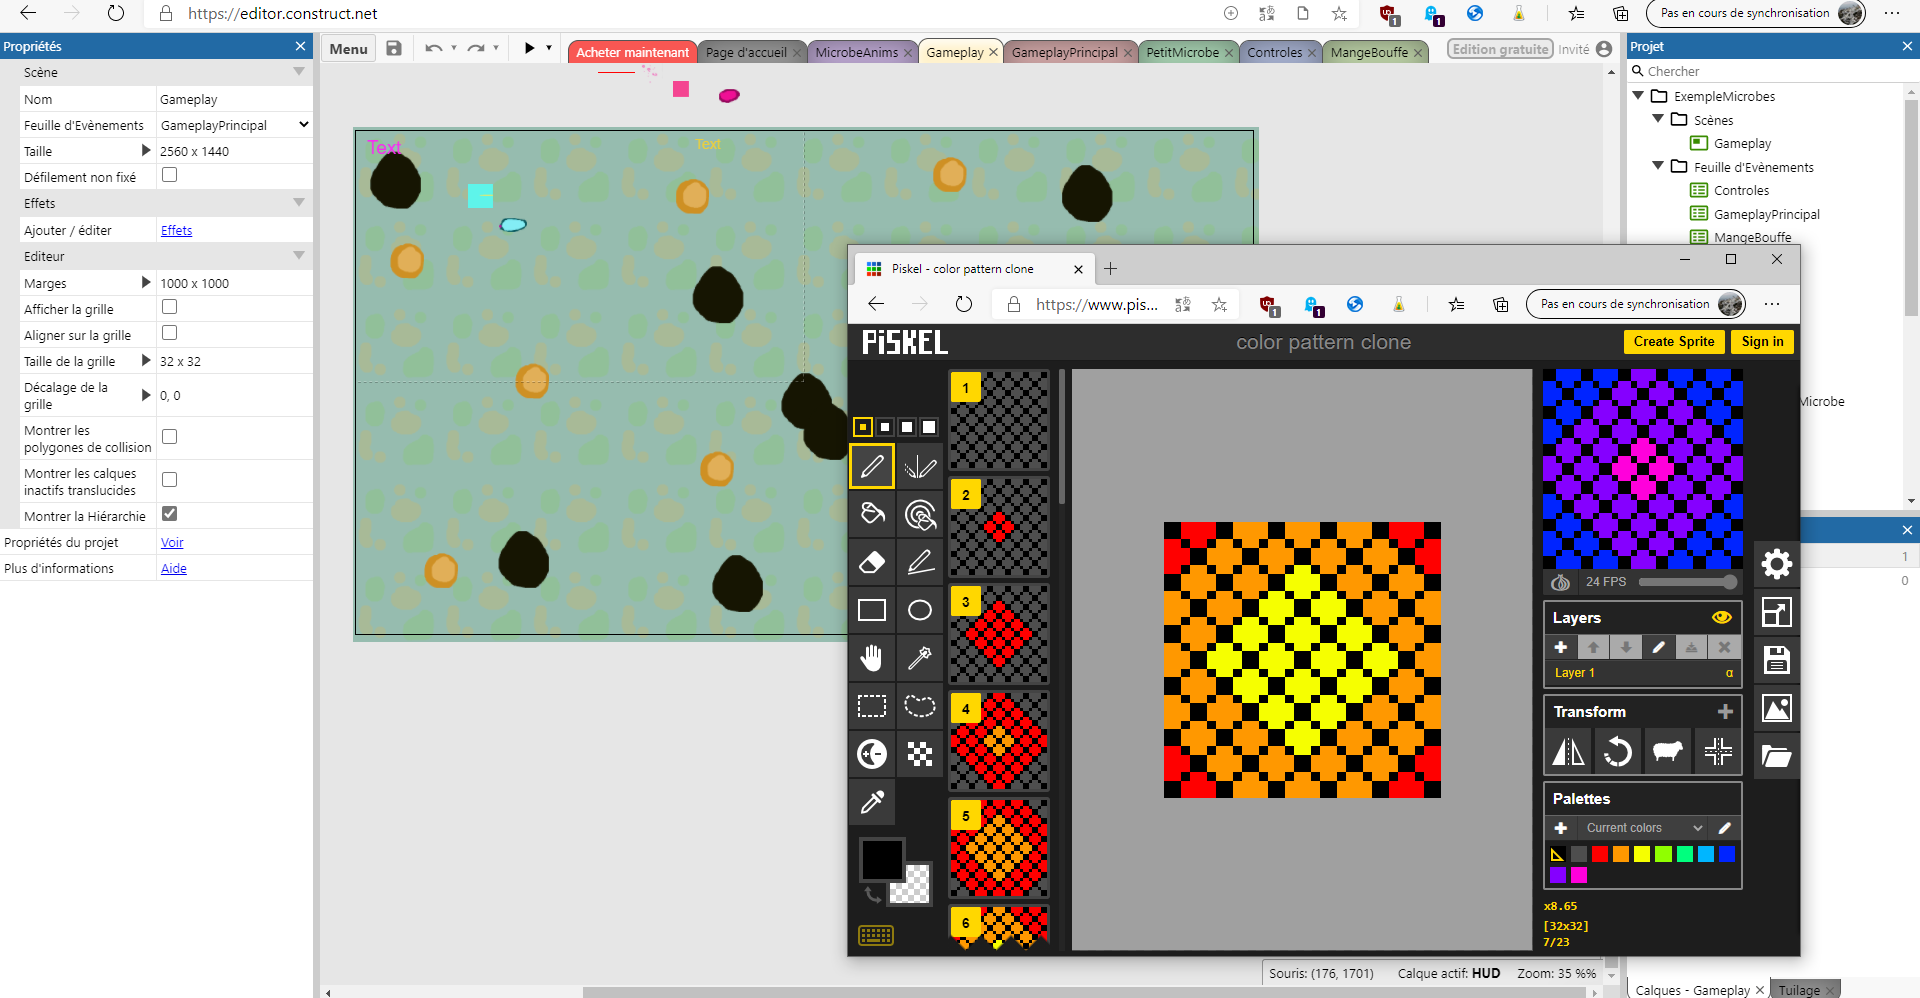This screenshot has height=998, width=1920.
Task: Select the paint bucket tool in Piskel
Action: pos(872,514)
